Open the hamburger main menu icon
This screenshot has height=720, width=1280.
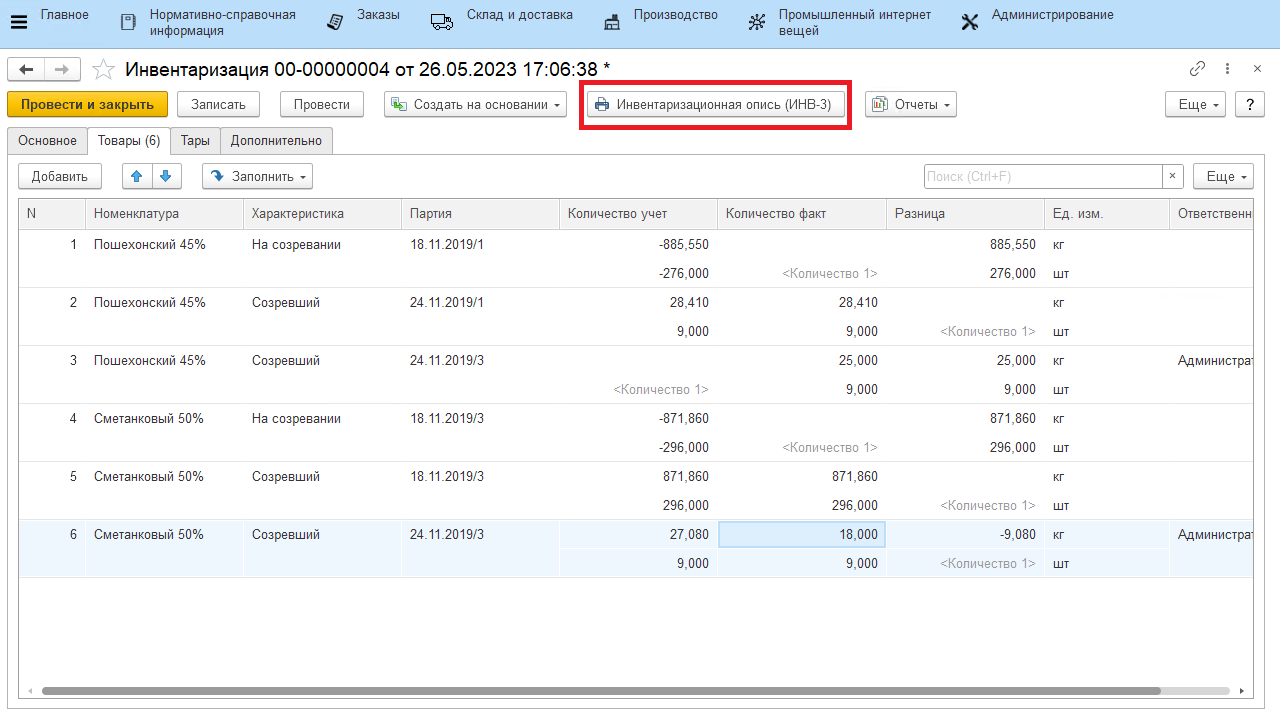point(18,22)
